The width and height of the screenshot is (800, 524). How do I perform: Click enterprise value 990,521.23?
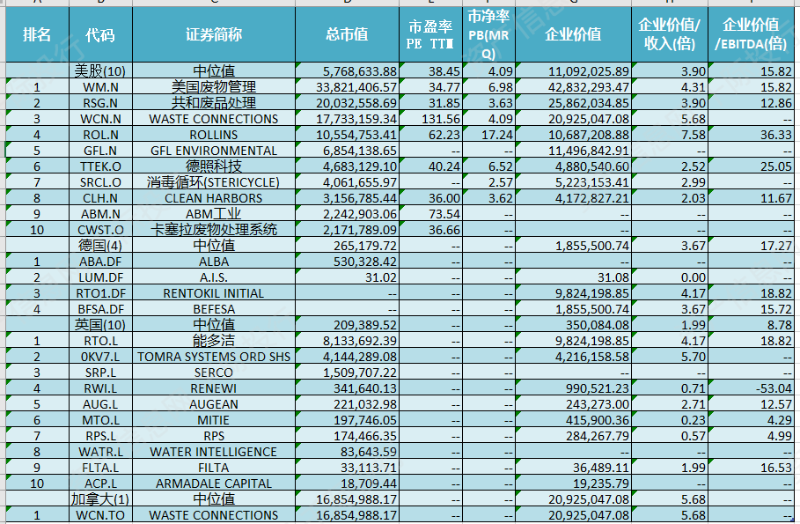coord(573,388)
